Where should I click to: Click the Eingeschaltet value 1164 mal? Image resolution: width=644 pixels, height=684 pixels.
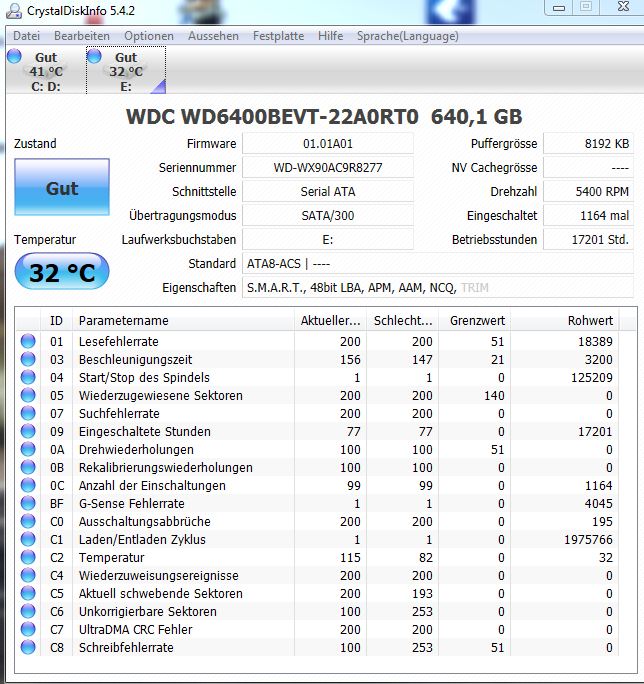coord(588,215)
